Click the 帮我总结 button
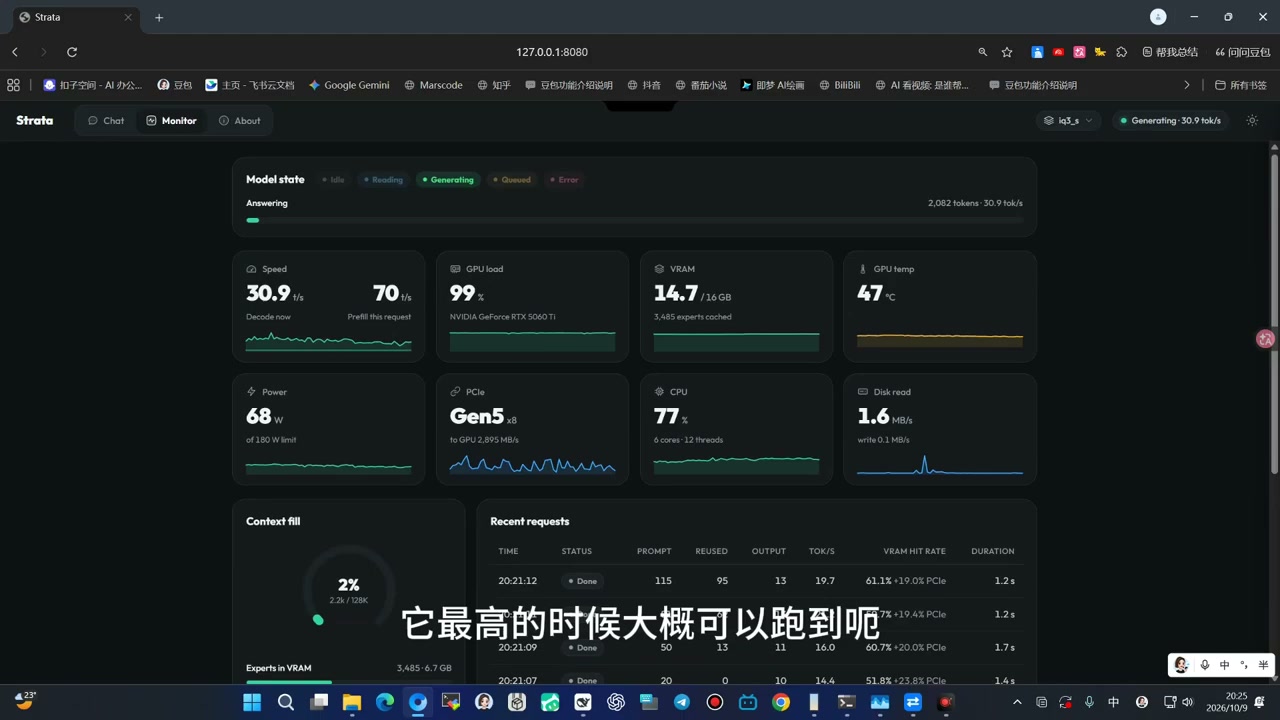1280x720 pixels. tap(1171, 52)
